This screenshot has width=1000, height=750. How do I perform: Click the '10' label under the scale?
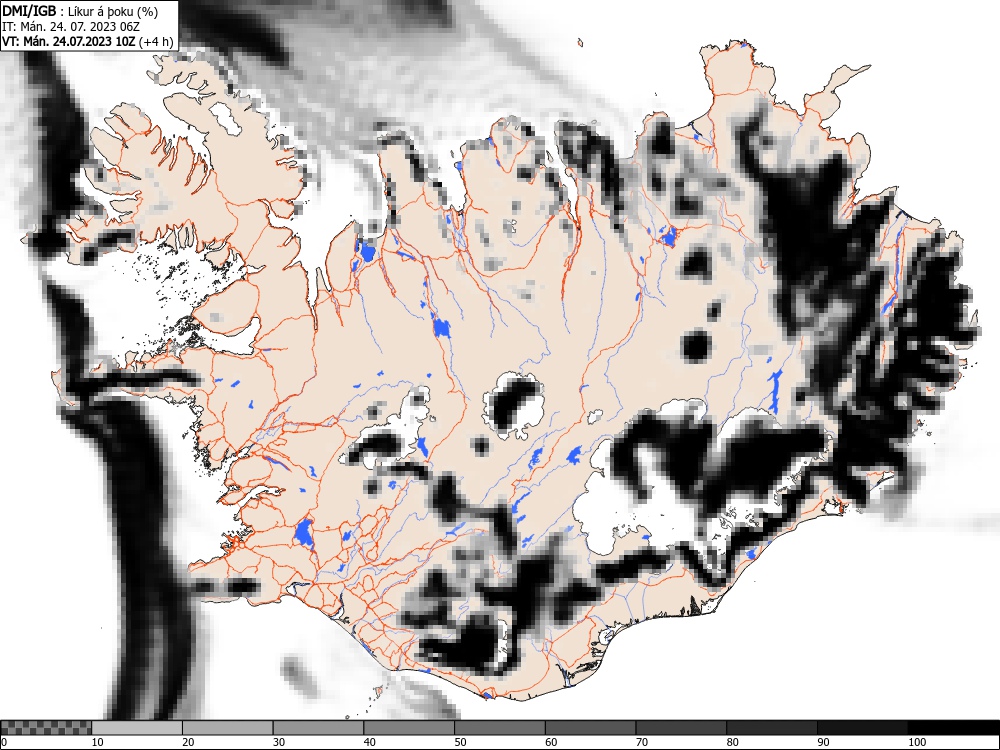click(98, 742)
